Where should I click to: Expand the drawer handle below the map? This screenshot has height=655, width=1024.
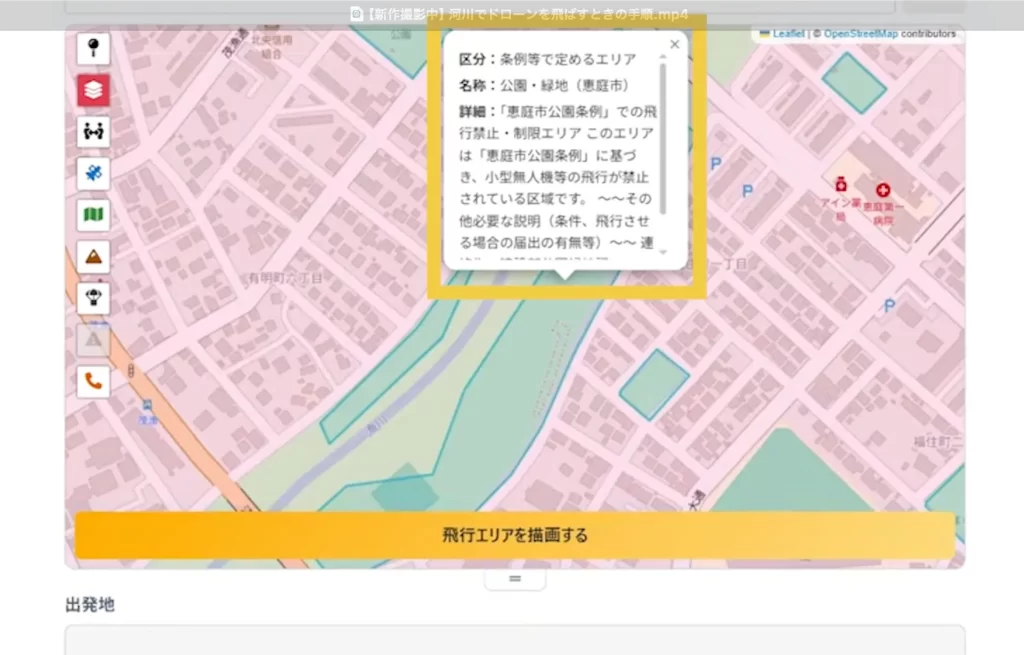click(514, 578)
